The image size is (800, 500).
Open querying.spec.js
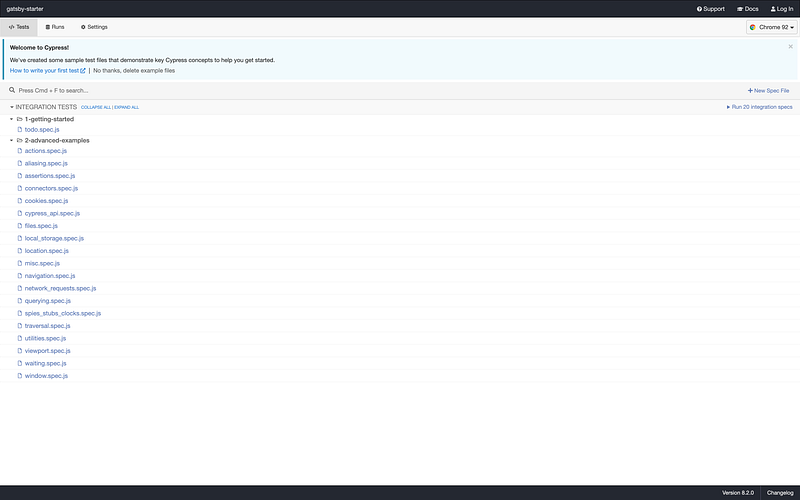(48, 301)
